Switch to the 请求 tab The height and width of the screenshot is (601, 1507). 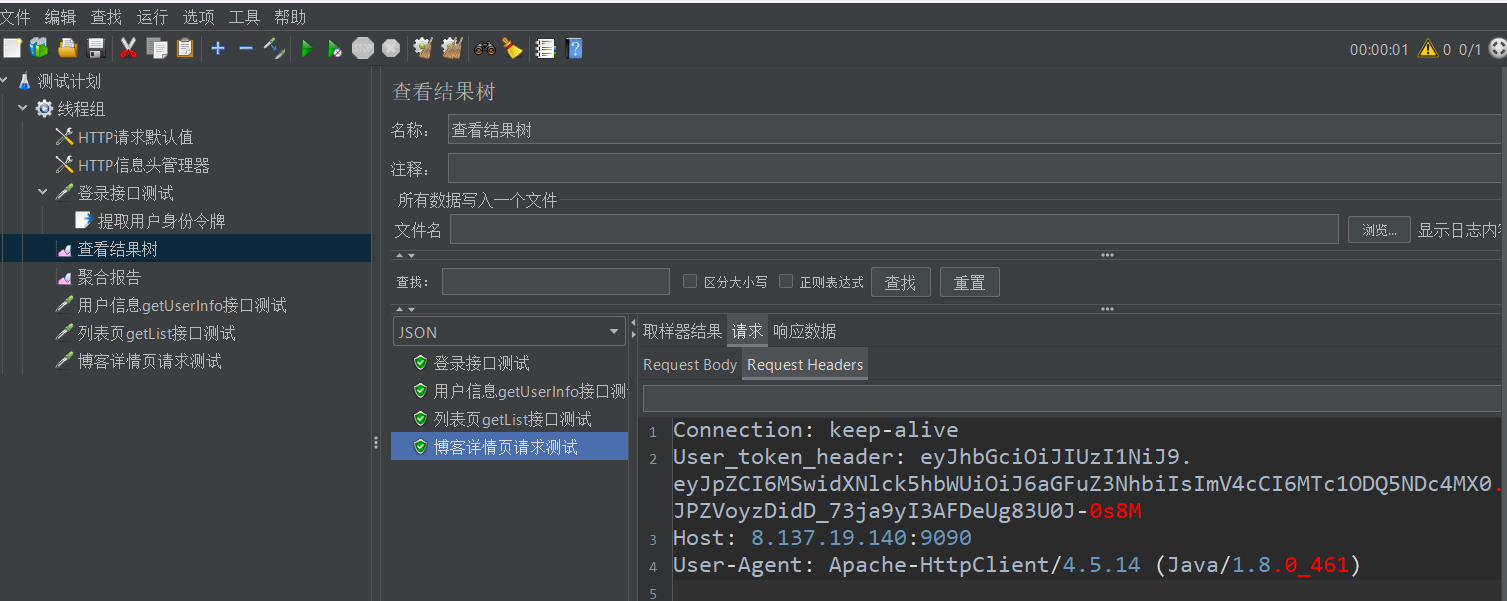coord(747,331)
